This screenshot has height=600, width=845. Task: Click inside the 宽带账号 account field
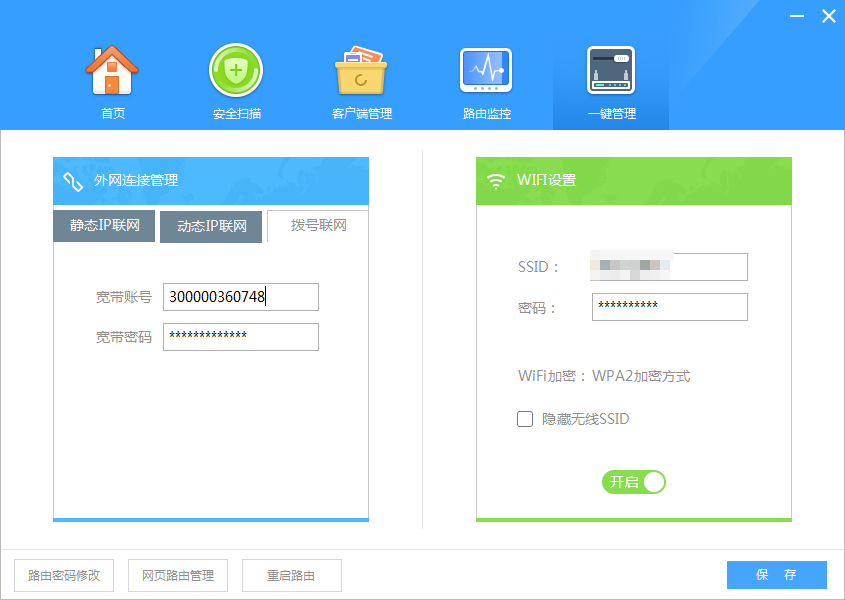240,297
